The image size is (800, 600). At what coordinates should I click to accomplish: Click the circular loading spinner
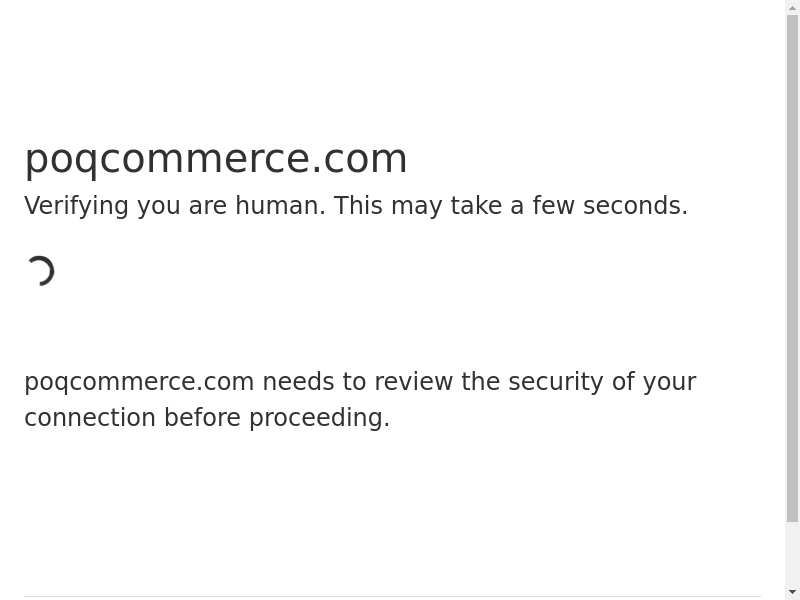click(40, 271)
